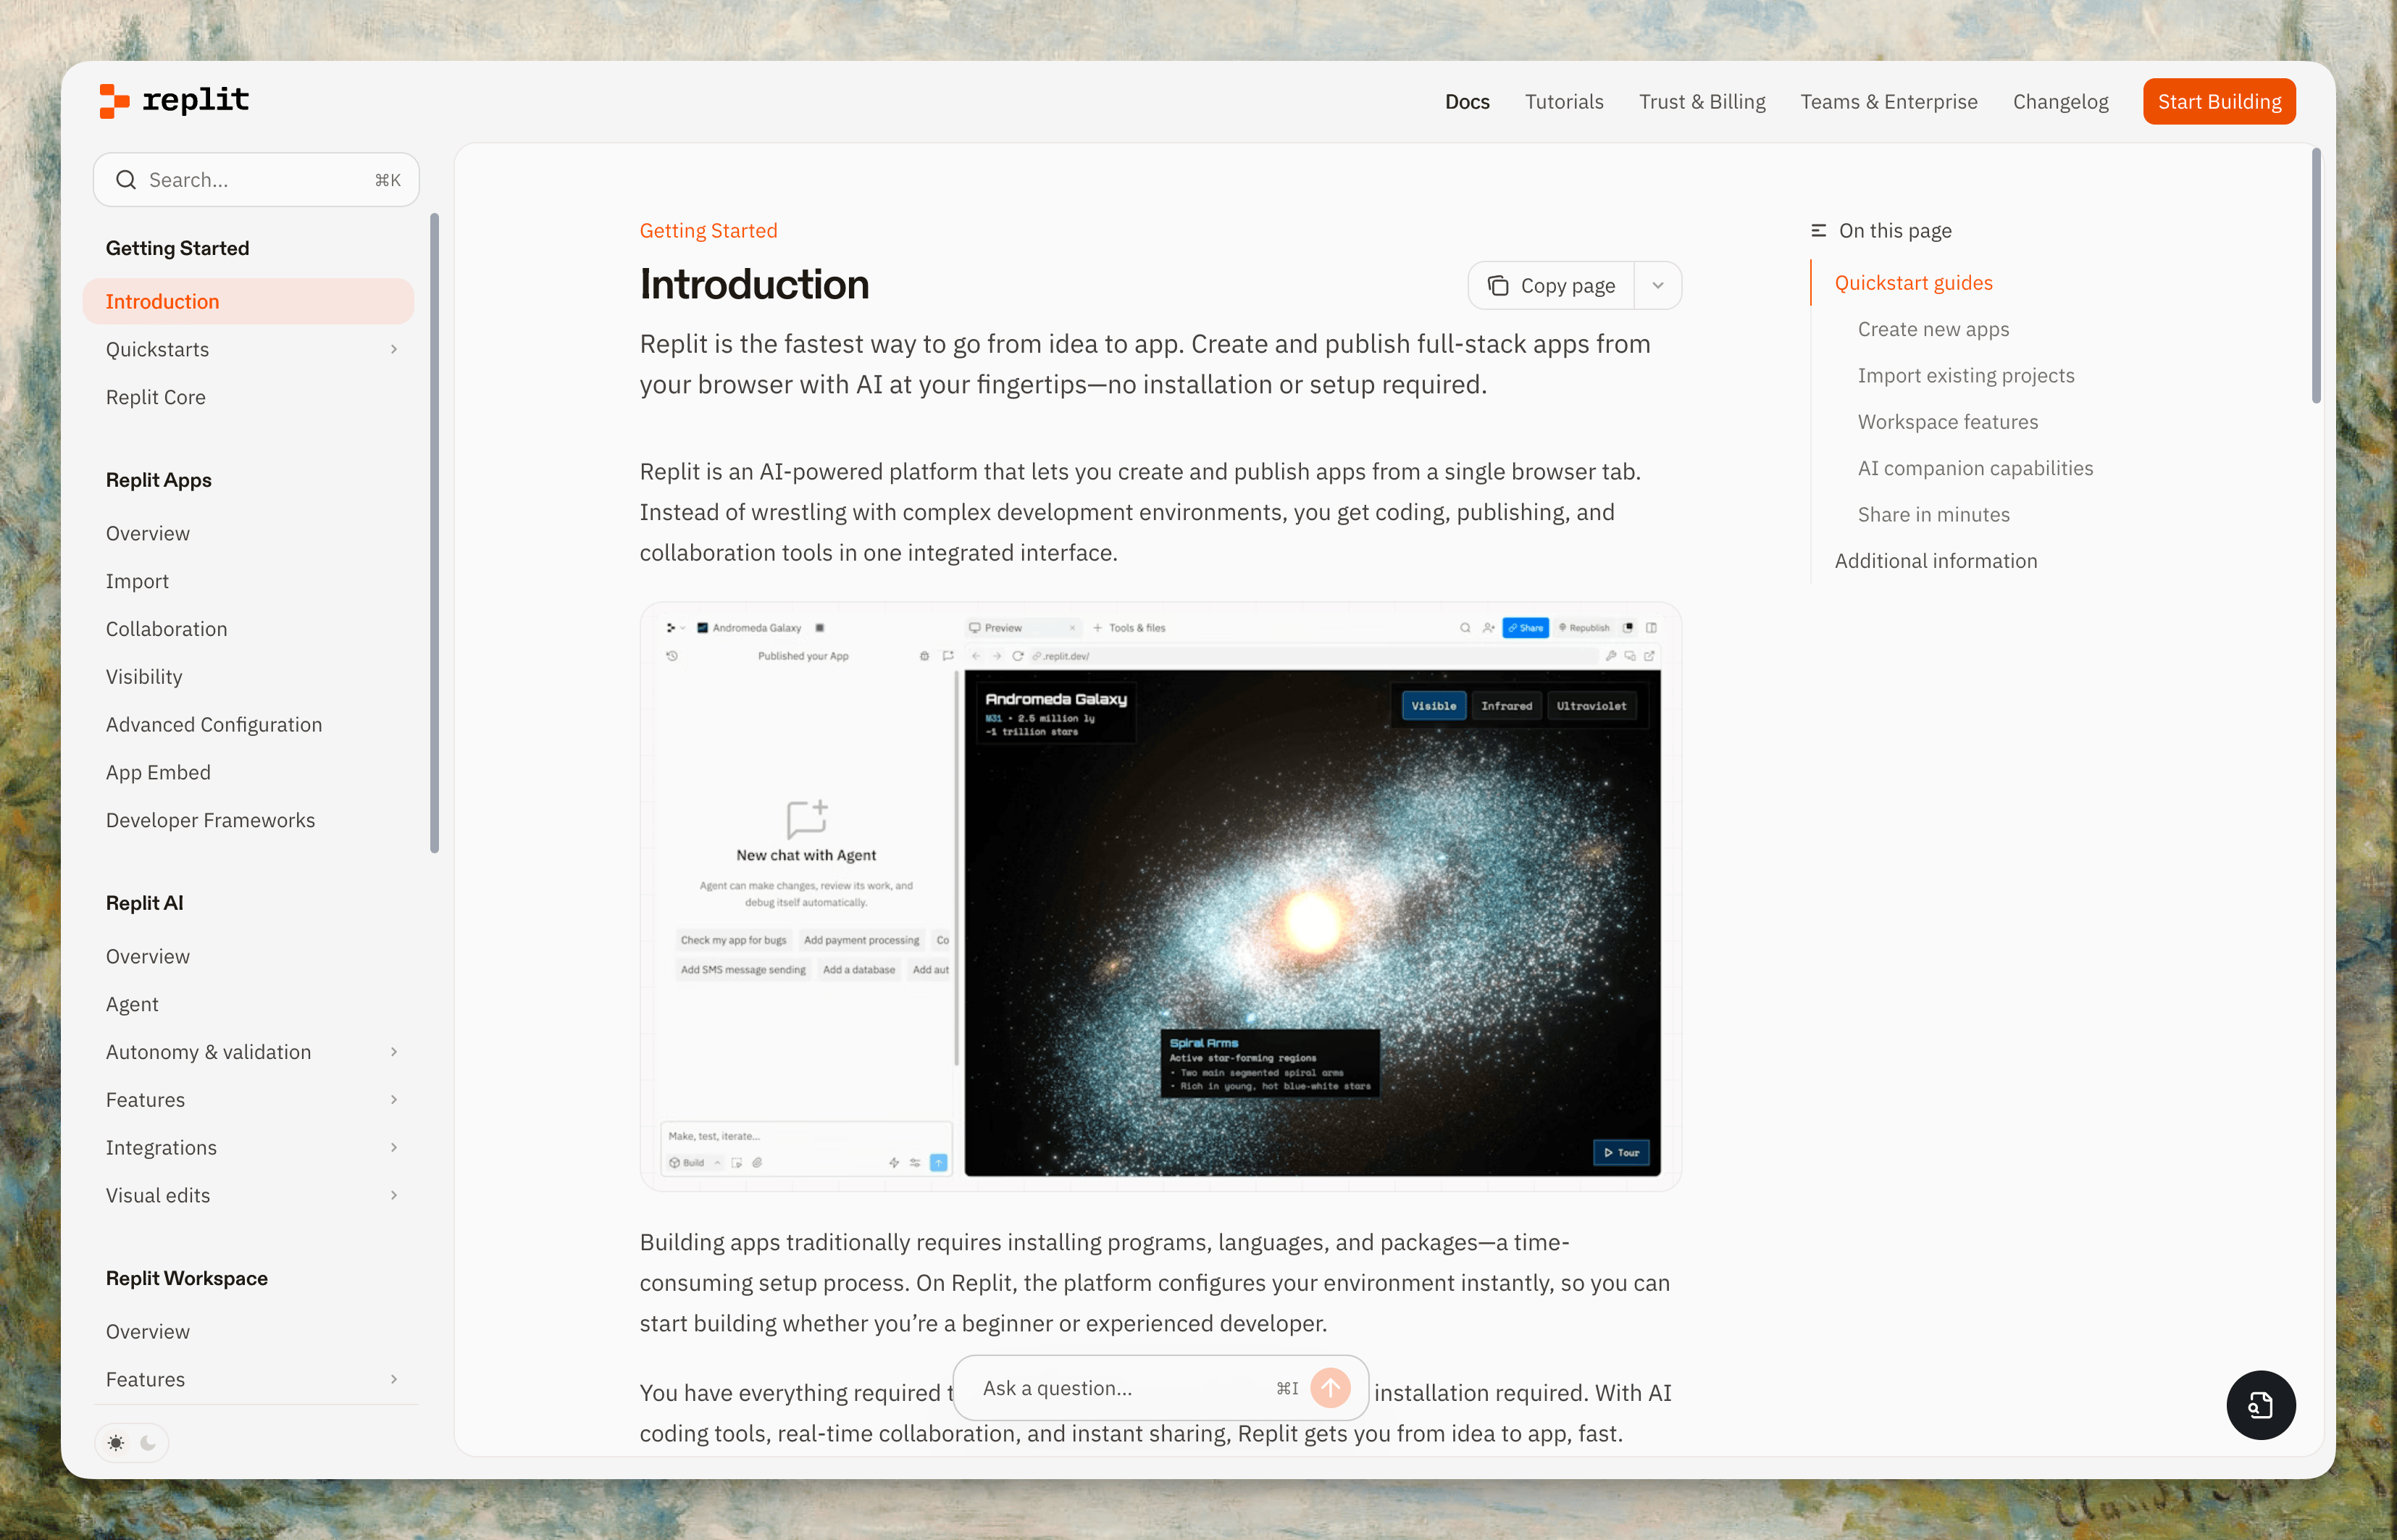Click the Tour play button in preview
Image resolution: width=2397 pixels, height=1540 pixels.
[x=1621, y=1153]
